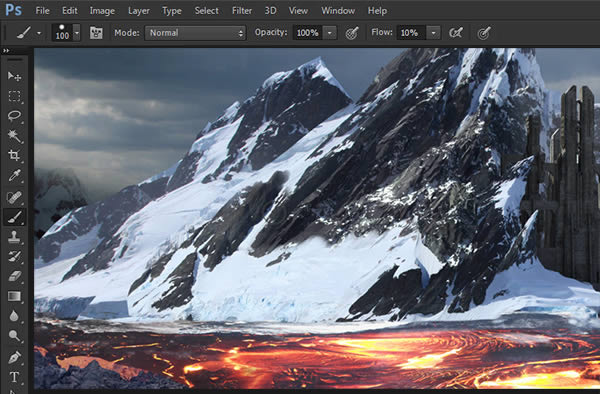Open the tool preset picker brush icon
Viewport: 600px width, 394px height.
24,33
